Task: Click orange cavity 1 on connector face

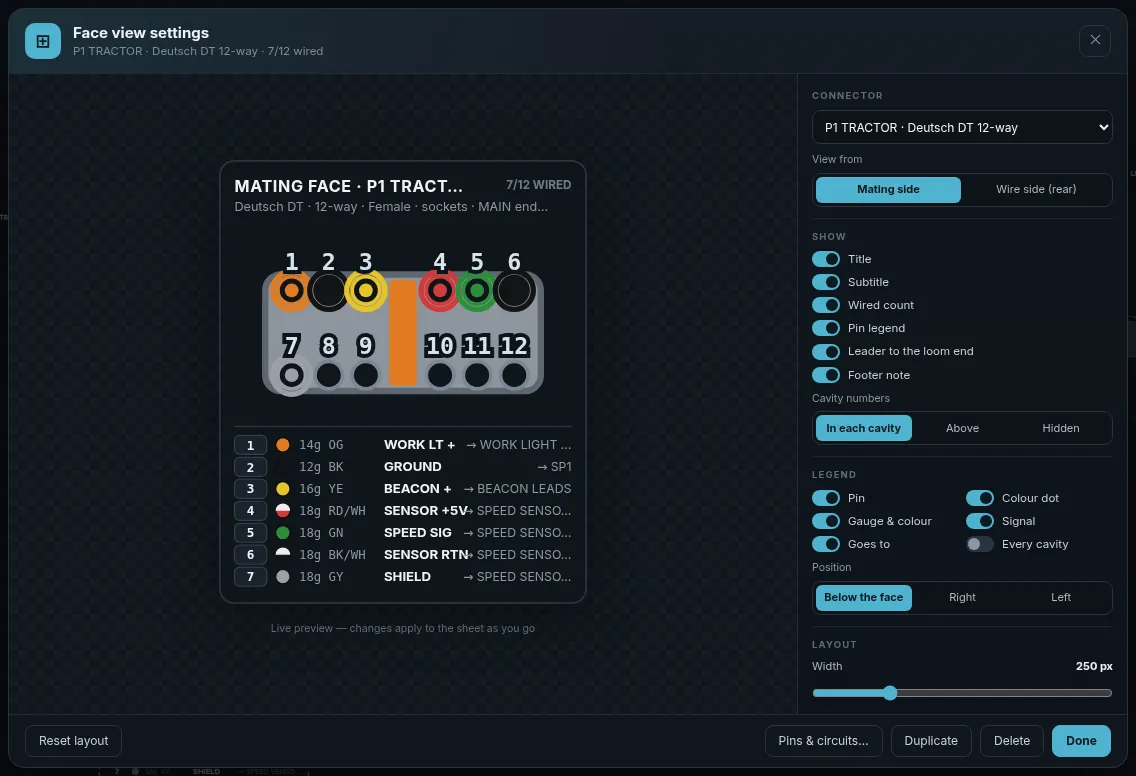Action: tap(291, 291)
